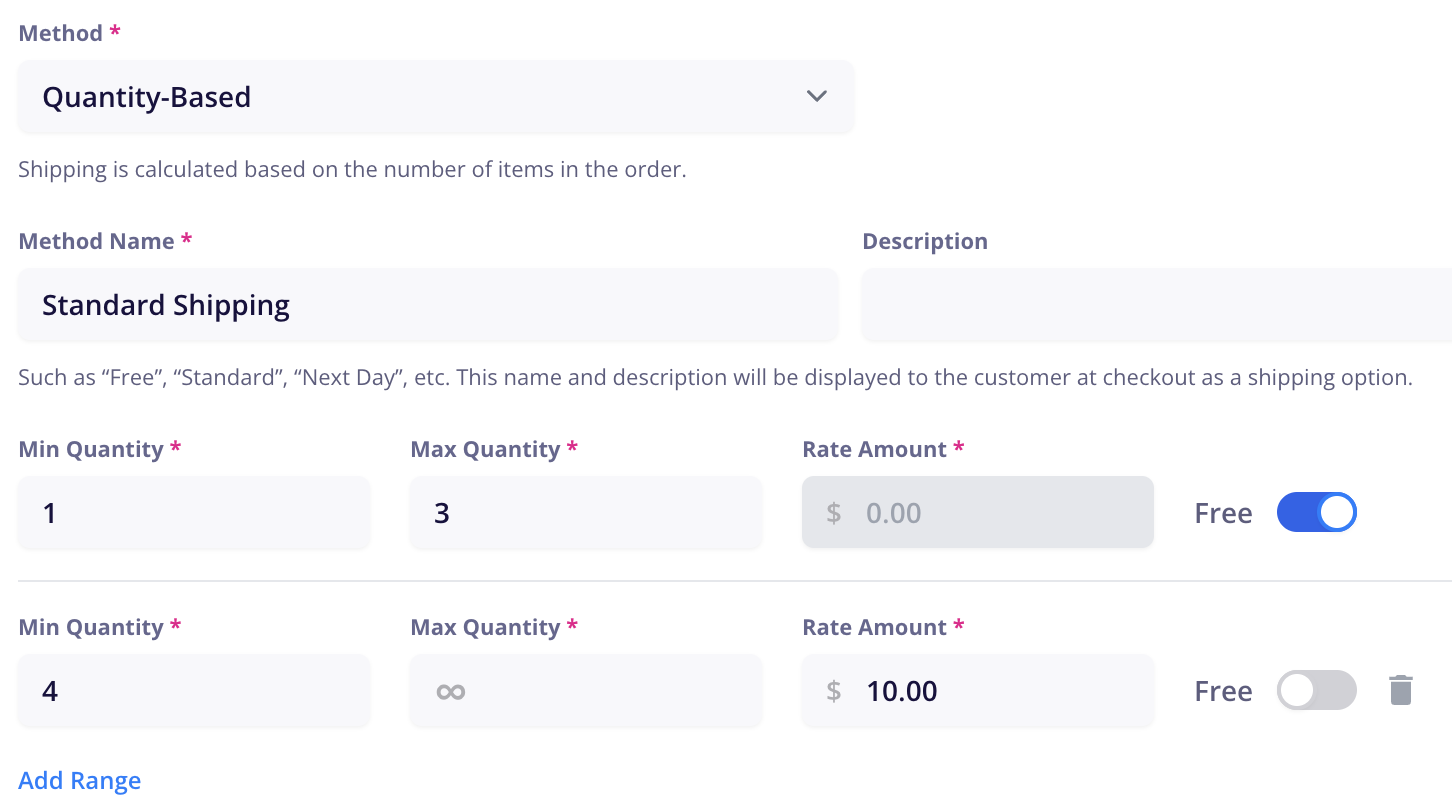Click the dollar sign in greyed 0.00 field
The width and height of the screenshot is (1452, 810).
834,513
